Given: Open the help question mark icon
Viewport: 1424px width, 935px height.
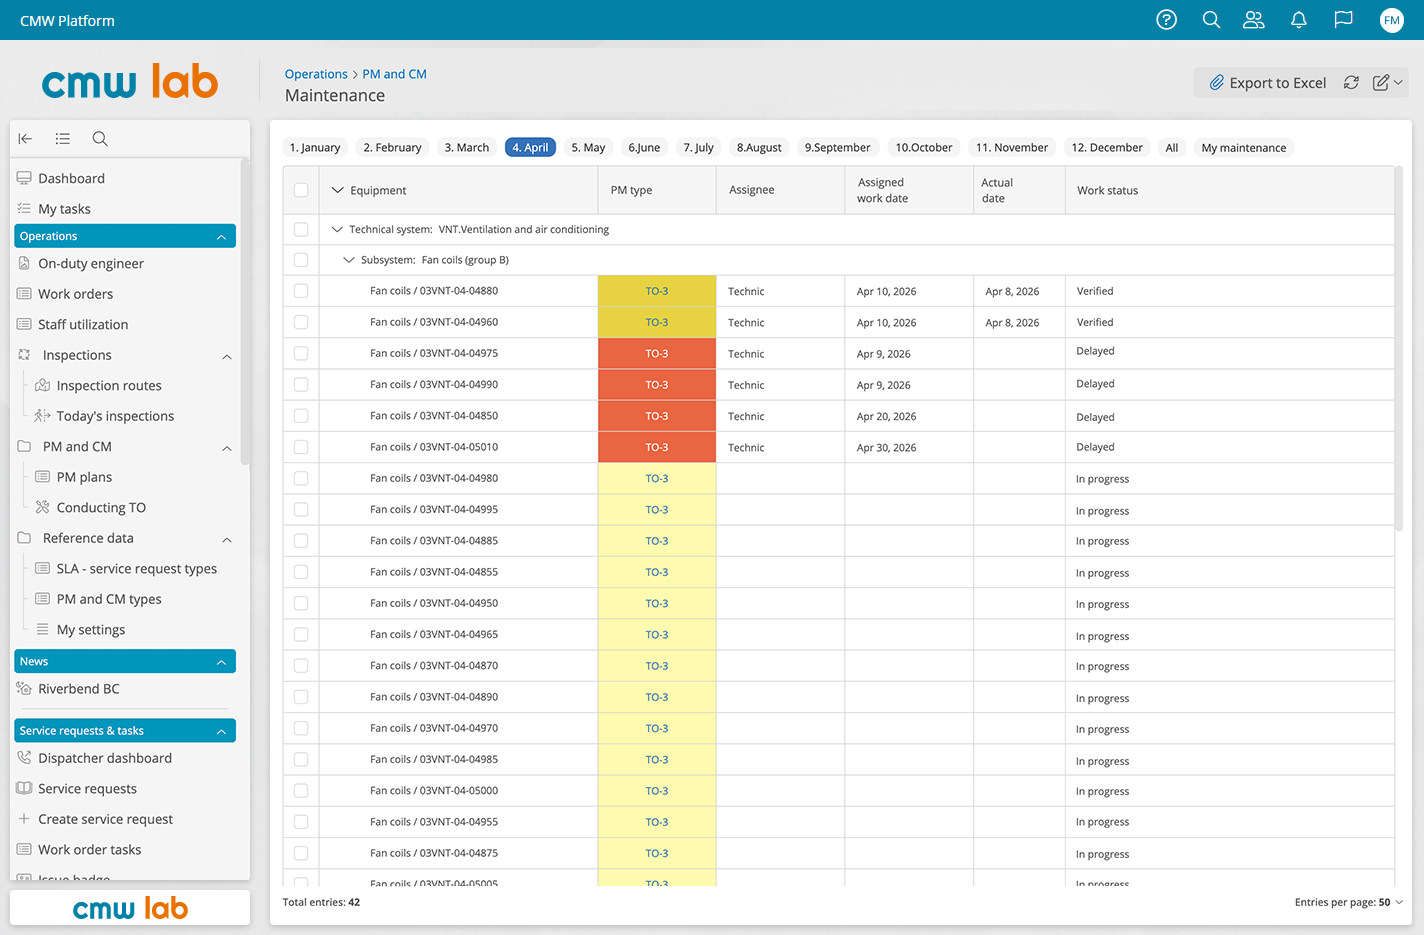Looking at the screenshot, I should 1166,20.
